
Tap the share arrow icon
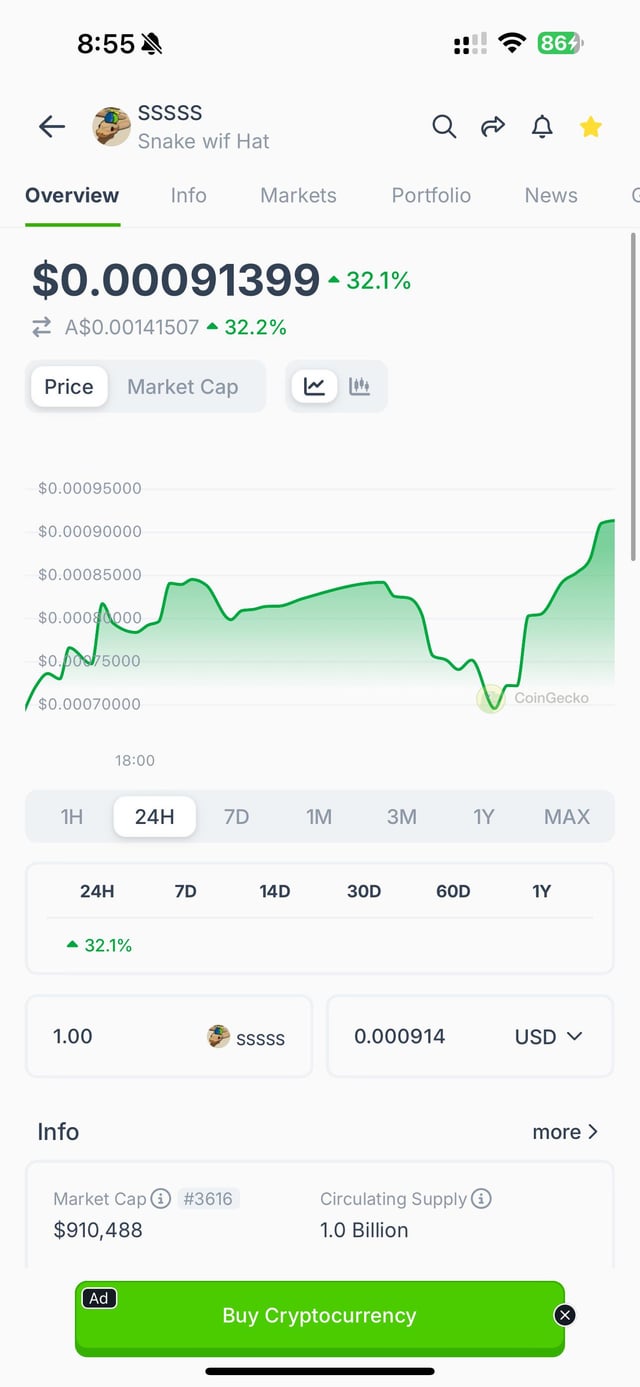(x=493, y=126)
